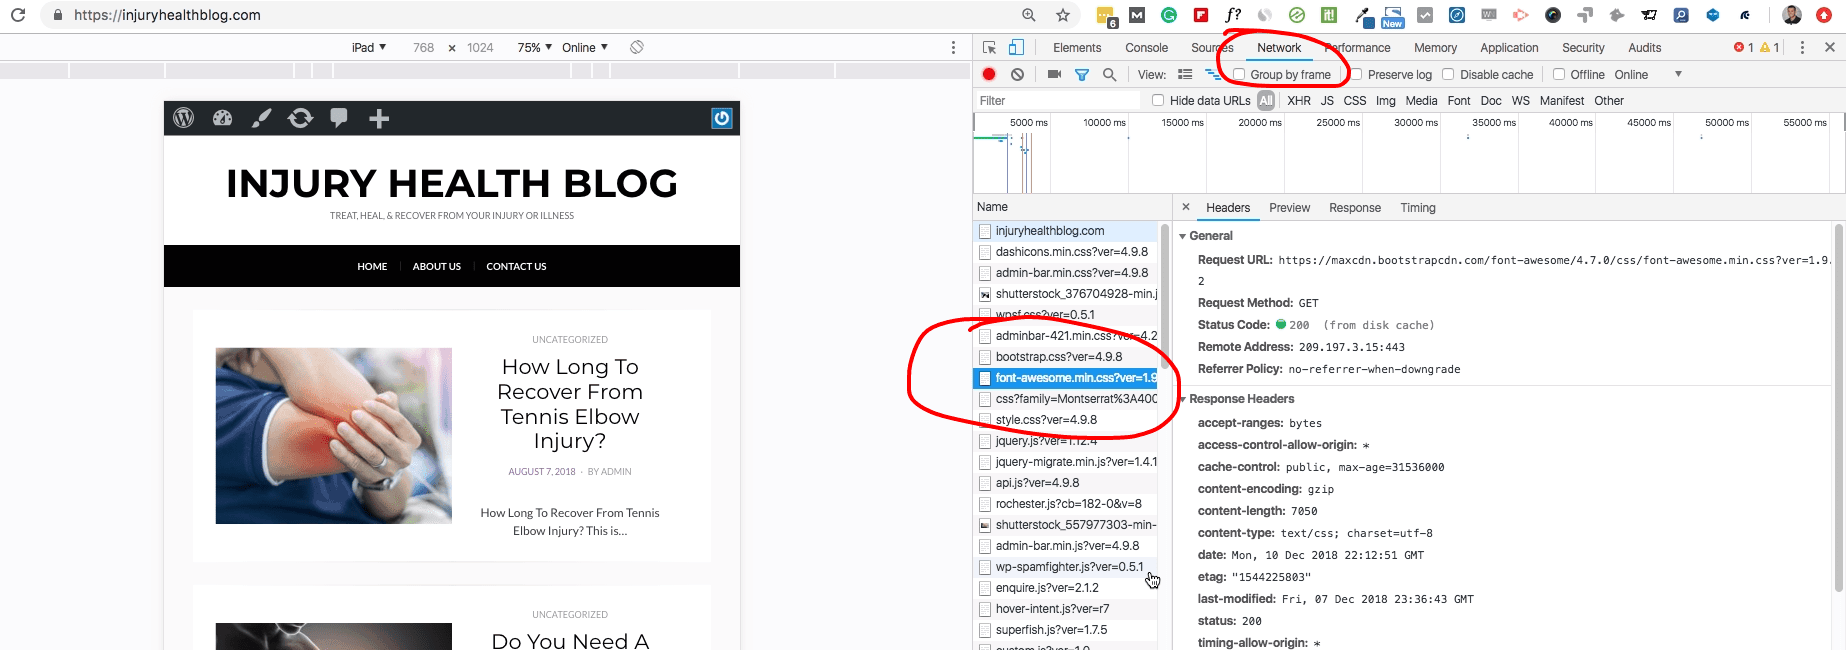
Task: Open device toolbar Online throttling dropdown
Action: [585, 47]
